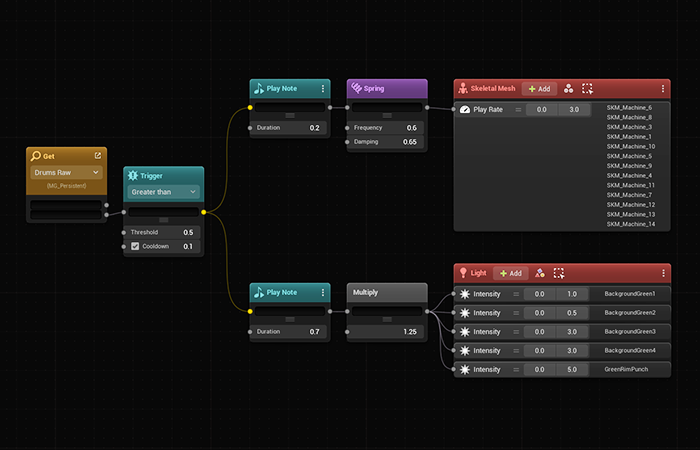Collapse handle under lower Play Note input
This screenshot has height=450, width=700.
coord(290,320)
